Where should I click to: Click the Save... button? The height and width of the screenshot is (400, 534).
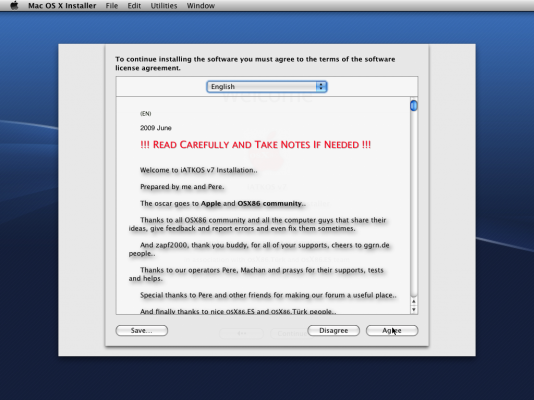pos(142,330)
